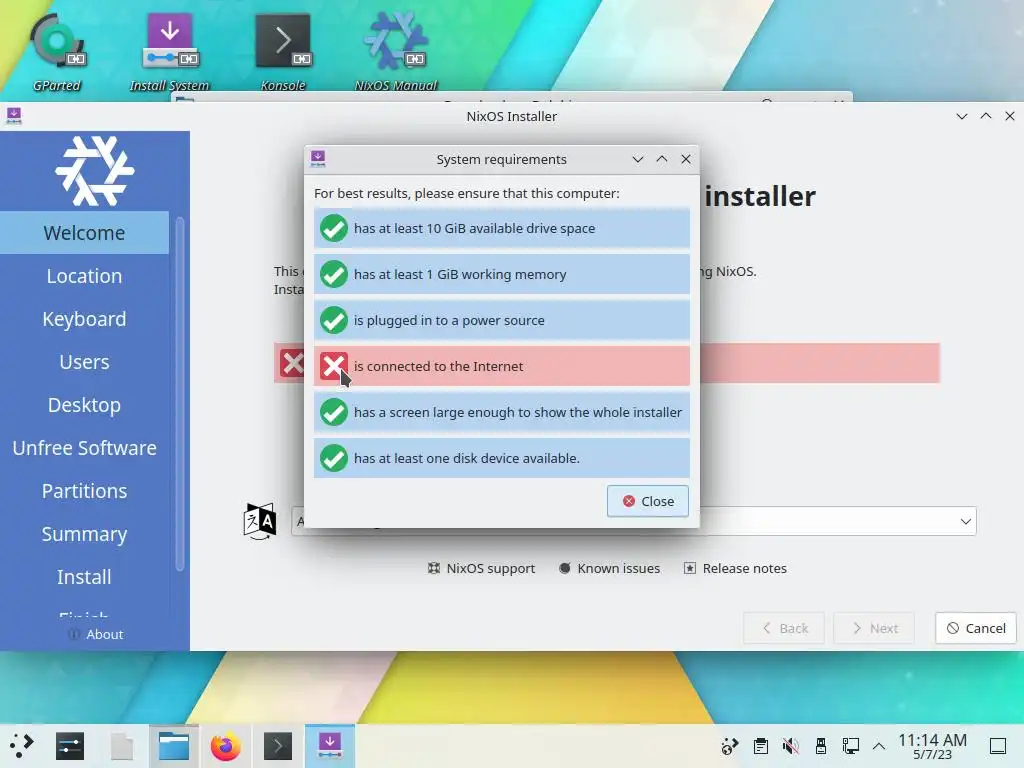1024x768 pixels.
Task: Click the language translation icon
Action: tap(260, 521)
